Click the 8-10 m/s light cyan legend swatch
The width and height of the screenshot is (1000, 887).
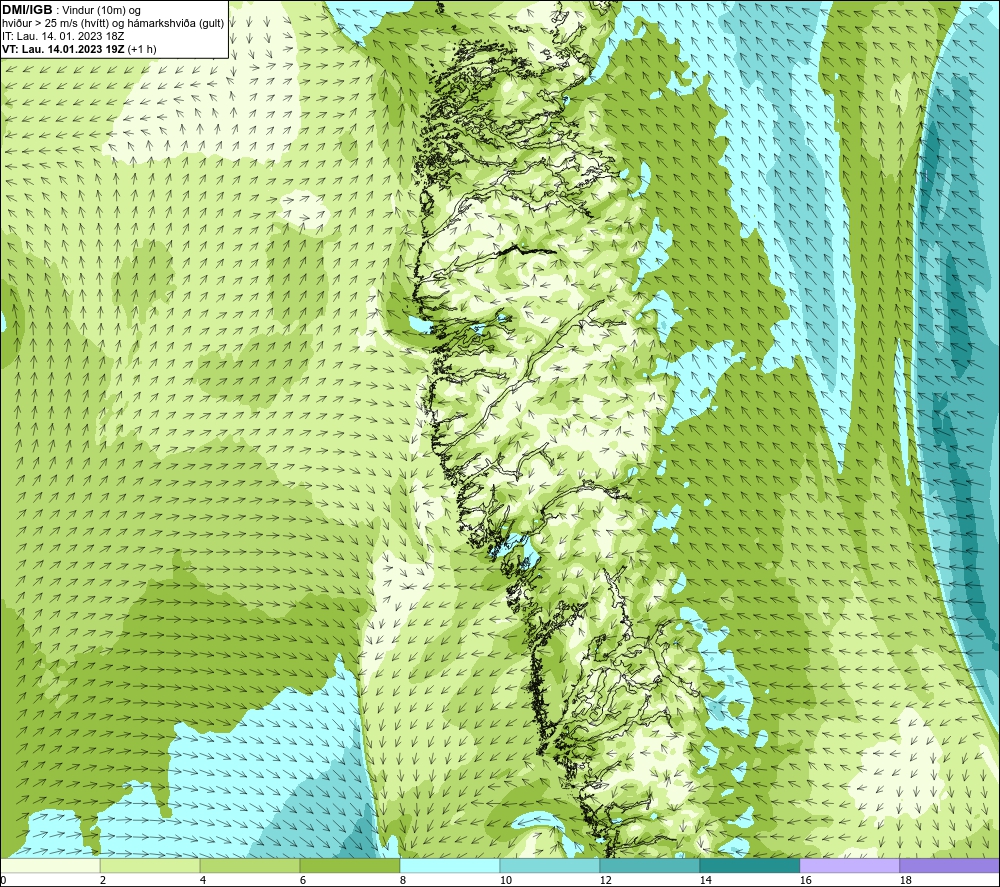(x=450, y=866)
